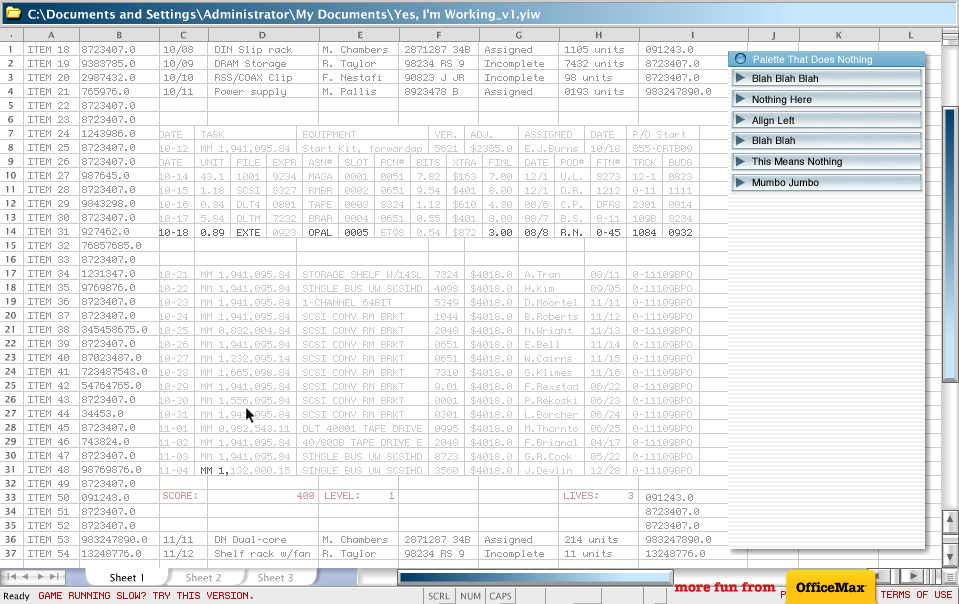Screen dimensions: 959x604
Task: Select column A header
Action: (x=51, y=35)
